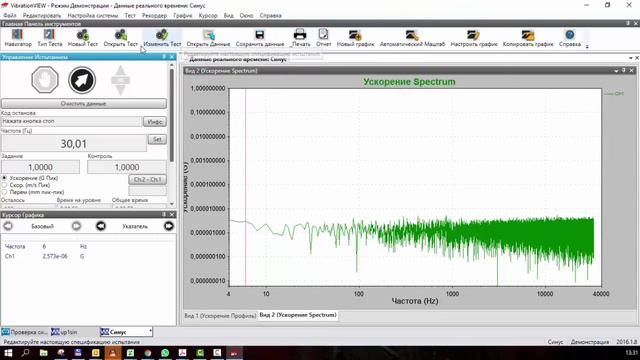Image resolution: width=640 pixels, height=360 pixels.
Task: Expand the main toolbar overflow arrow
Action: point(587,46)
